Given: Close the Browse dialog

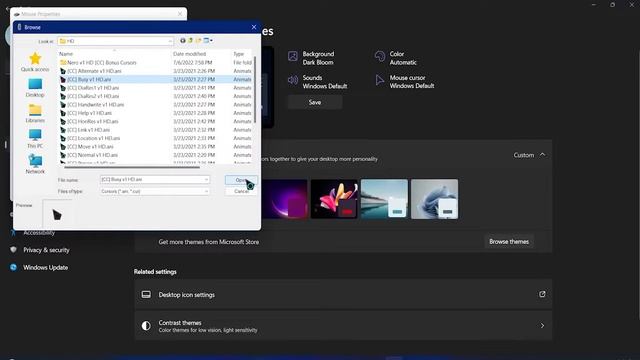Looking at the screenshot, I should click(254, 27).
